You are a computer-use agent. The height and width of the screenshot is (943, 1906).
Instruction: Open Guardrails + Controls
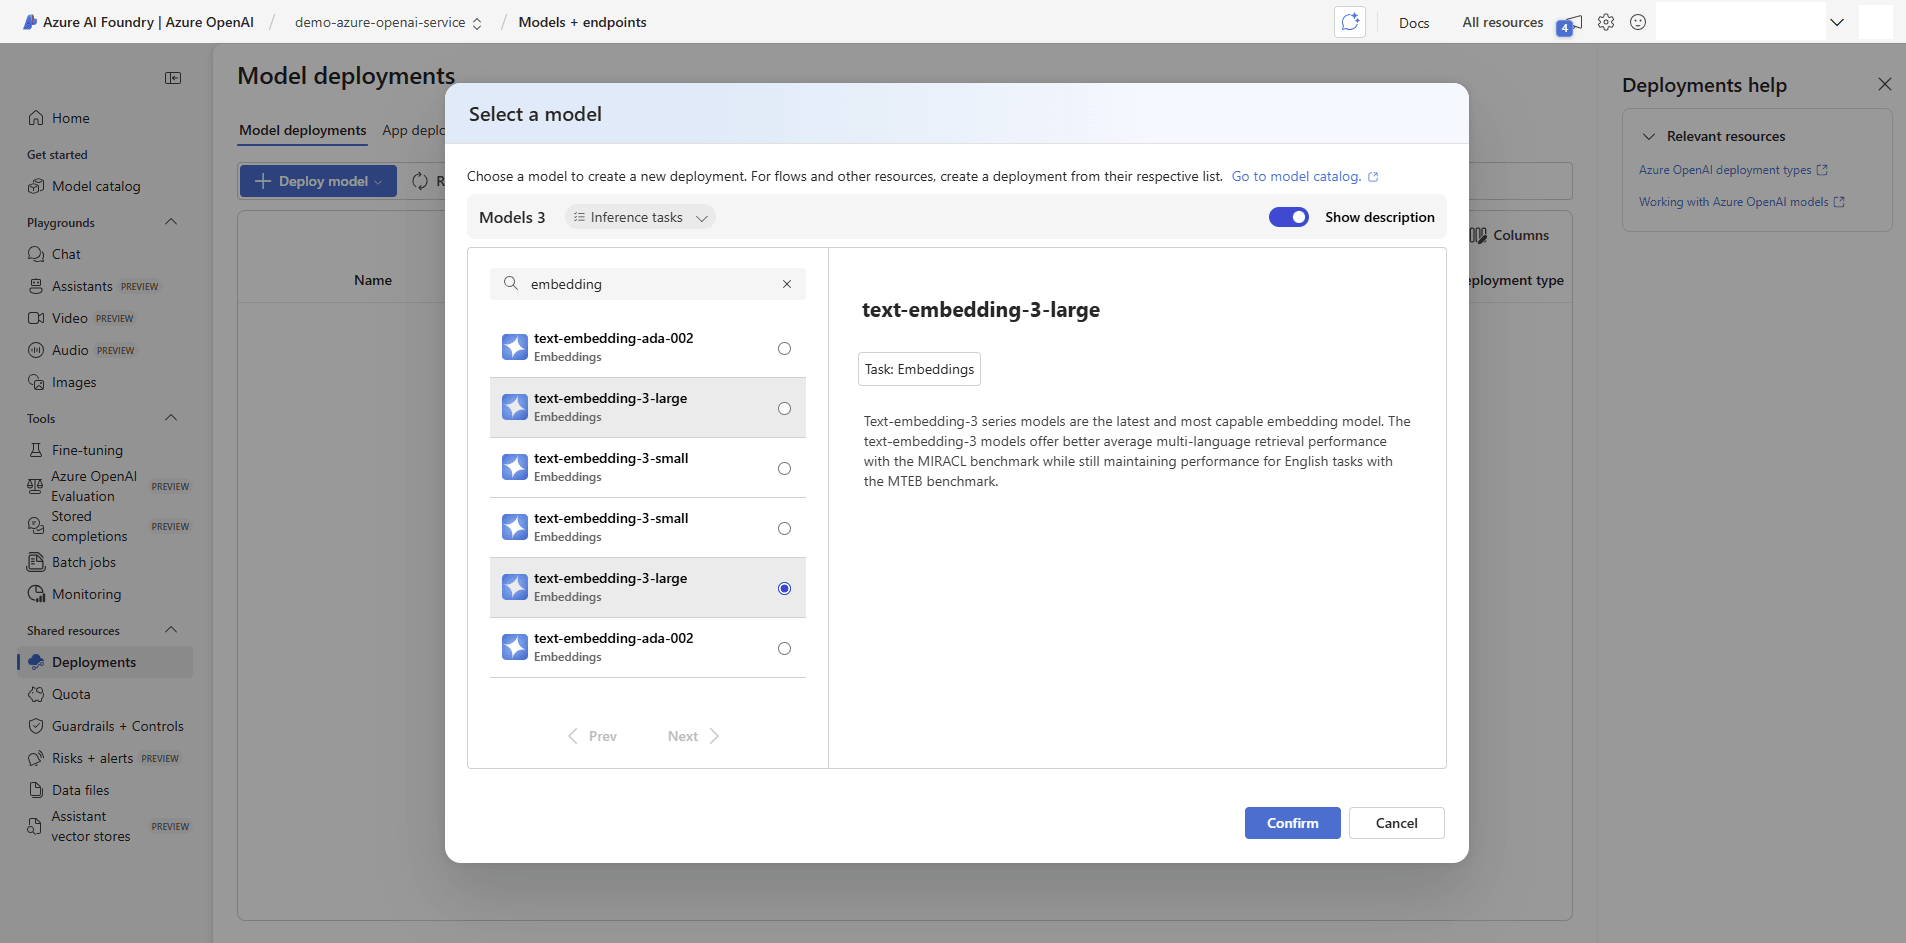(117, 725)
